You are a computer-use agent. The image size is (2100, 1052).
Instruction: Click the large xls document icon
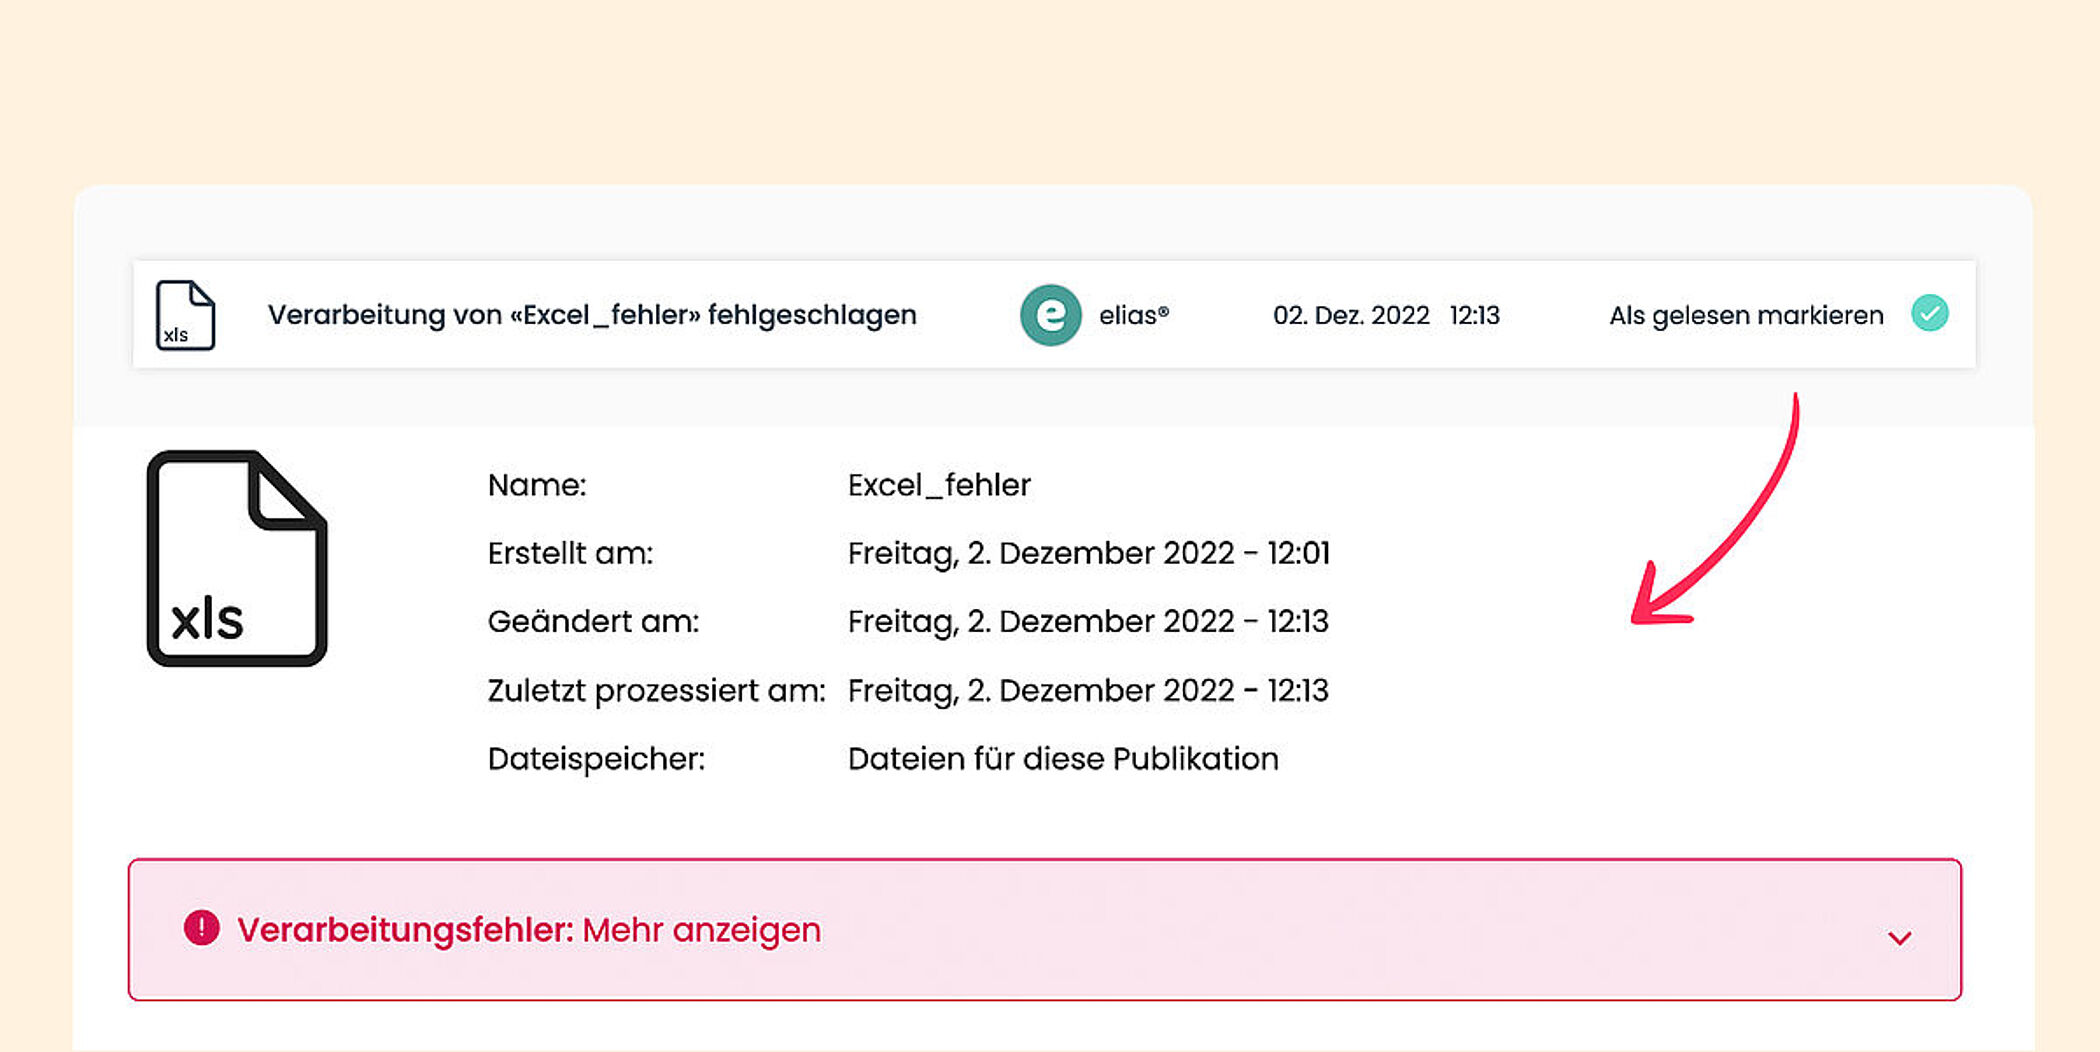coord(237,558)
